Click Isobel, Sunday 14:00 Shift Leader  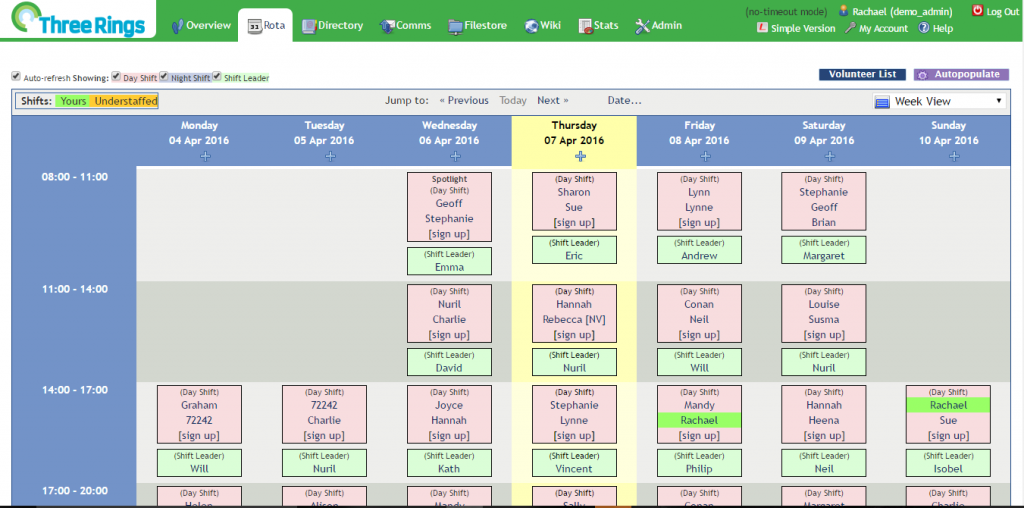[x=948, y=468]
